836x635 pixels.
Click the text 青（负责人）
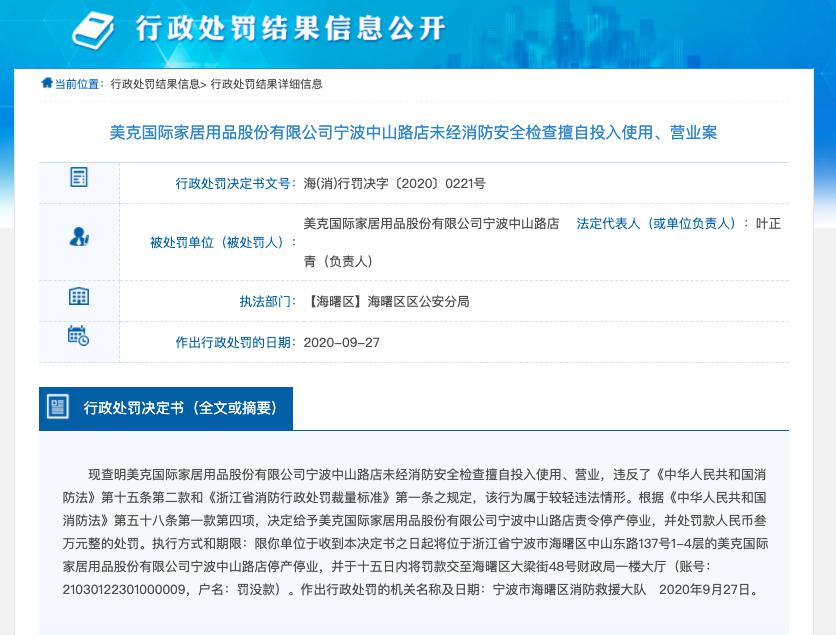tap(338, 261)
